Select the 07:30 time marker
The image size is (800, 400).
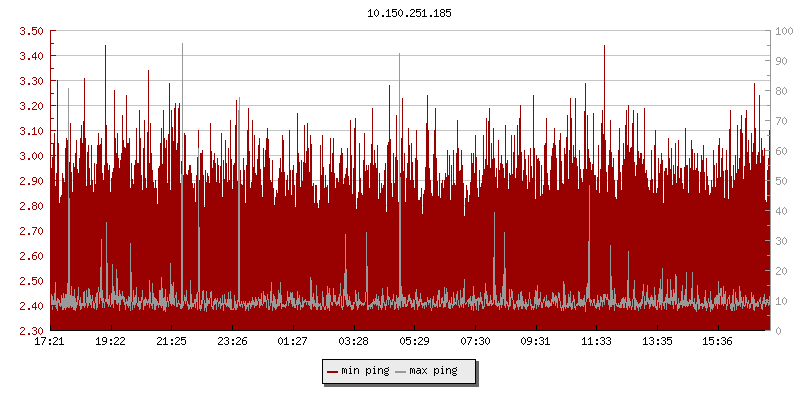click(475, 342)
